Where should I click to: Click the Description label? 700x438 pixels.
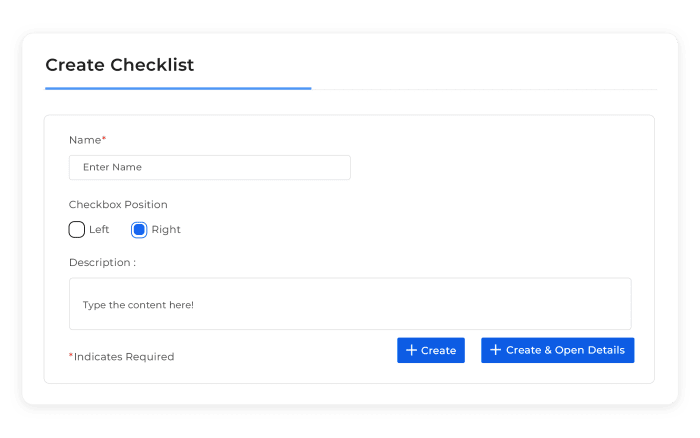coord(102,263)
